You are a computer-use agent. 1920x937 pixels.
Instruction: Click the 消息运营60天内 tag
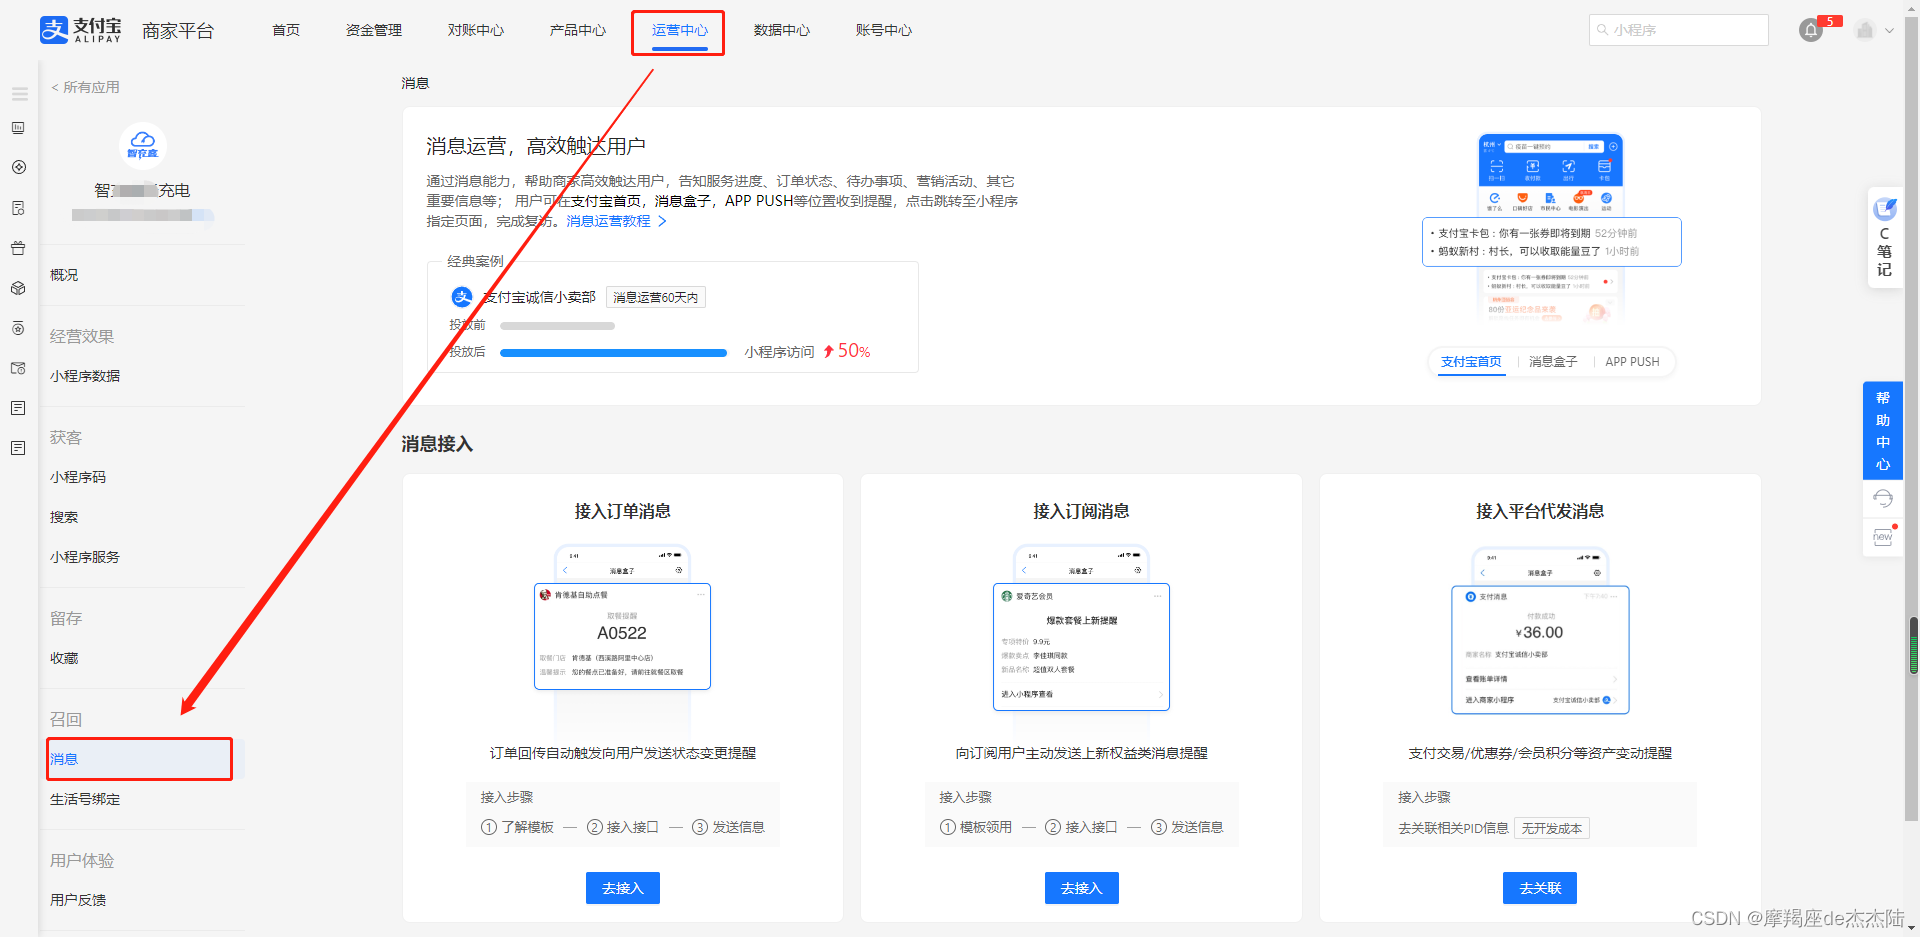(x=655, y=297)
